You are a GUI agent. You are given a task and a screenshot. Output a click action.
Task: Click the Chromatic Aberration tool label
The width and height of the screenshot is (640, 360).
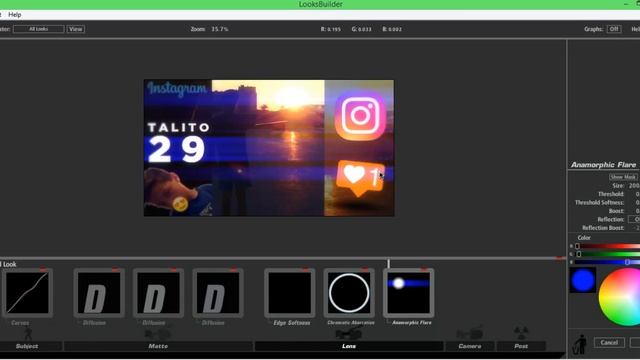coord(351,323)
